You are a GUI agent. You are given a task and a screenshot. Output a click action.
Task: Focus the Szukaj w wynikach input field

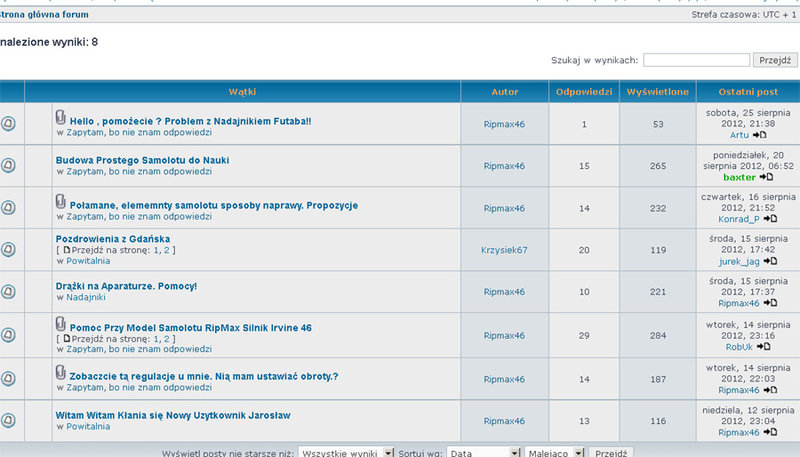[696, 60]
